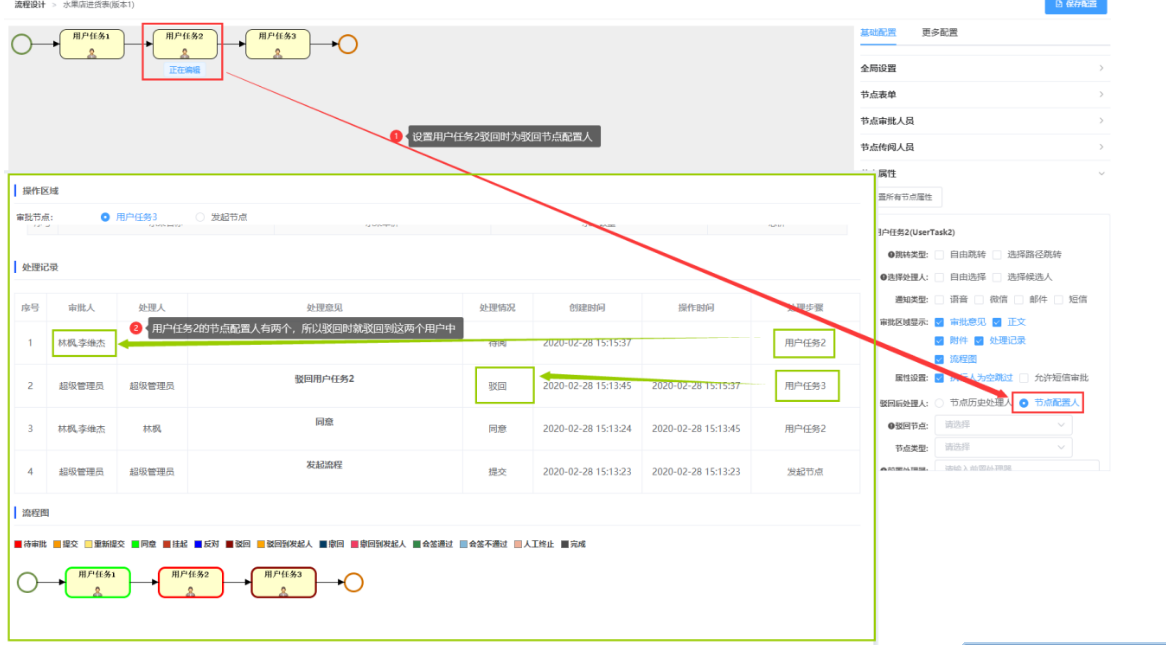Screen dimensions: 1166x645
Task: Check the 选择候选人 checkbox
Action: [997, 277]
